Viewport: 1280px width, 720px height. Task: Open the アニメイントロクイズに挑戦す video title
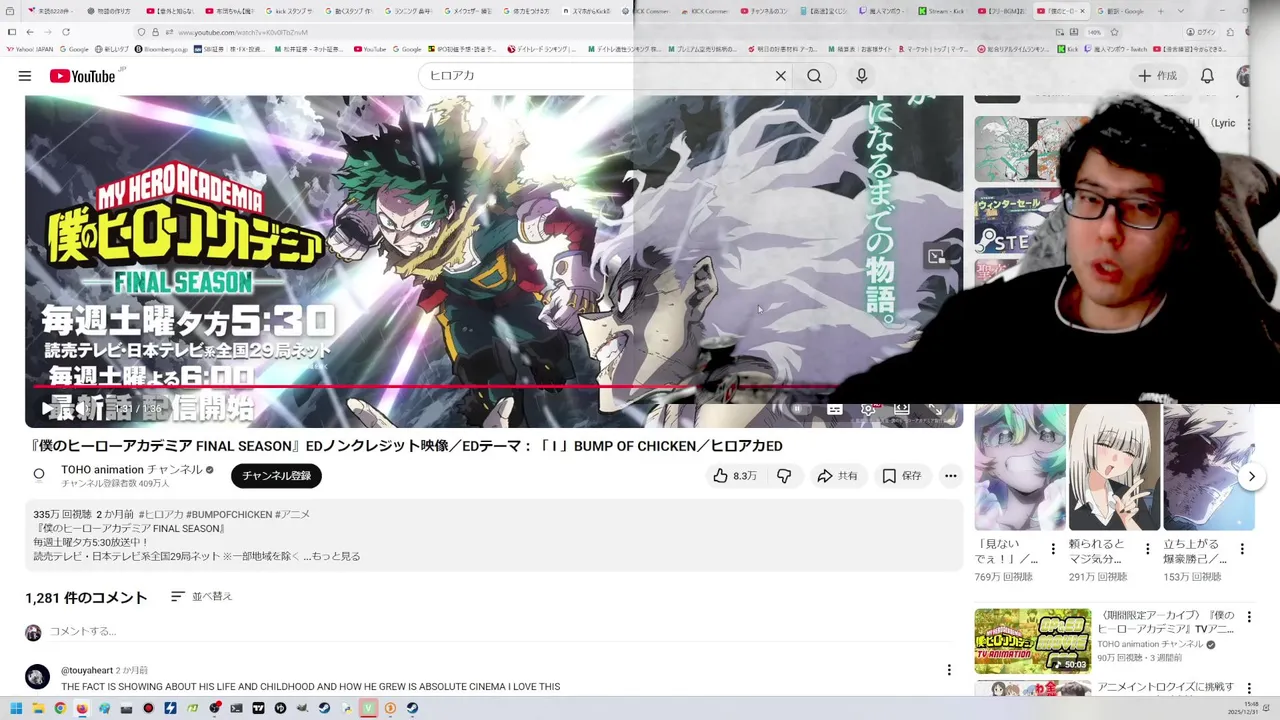tap(1166, 688)
